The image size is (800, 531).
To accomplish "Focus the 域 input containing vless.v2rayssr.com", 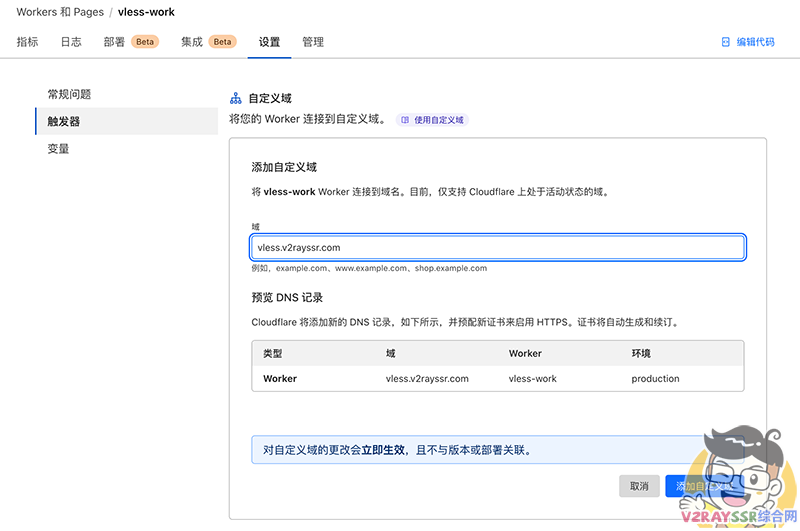I will coord(497,247).
